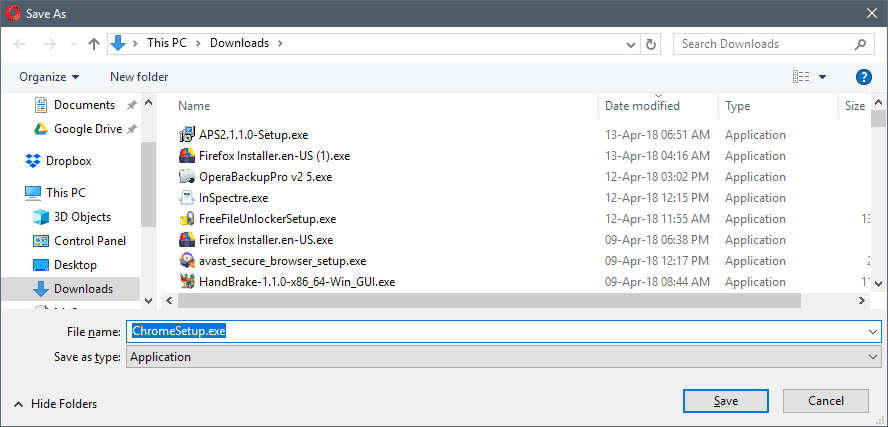
Task: Click the FreeFileUnlockerSetup lock icon
Action: 187,219
